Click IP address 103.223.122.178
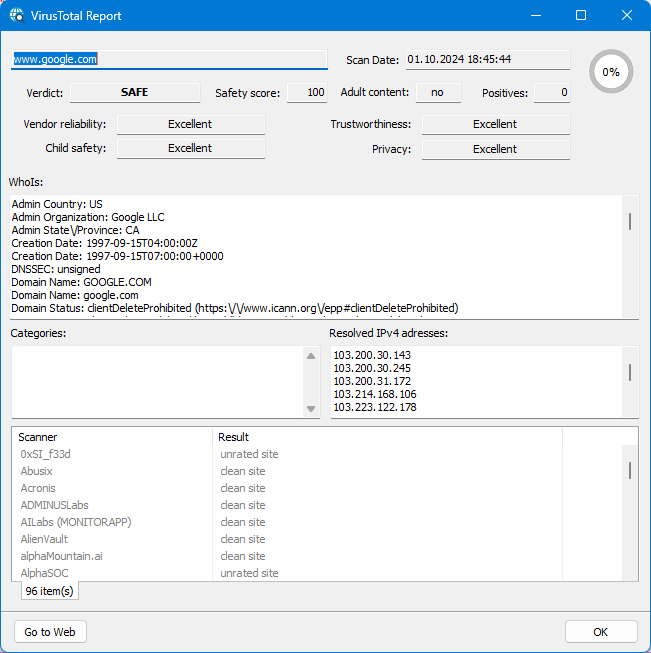 click(x=375, y=407)
